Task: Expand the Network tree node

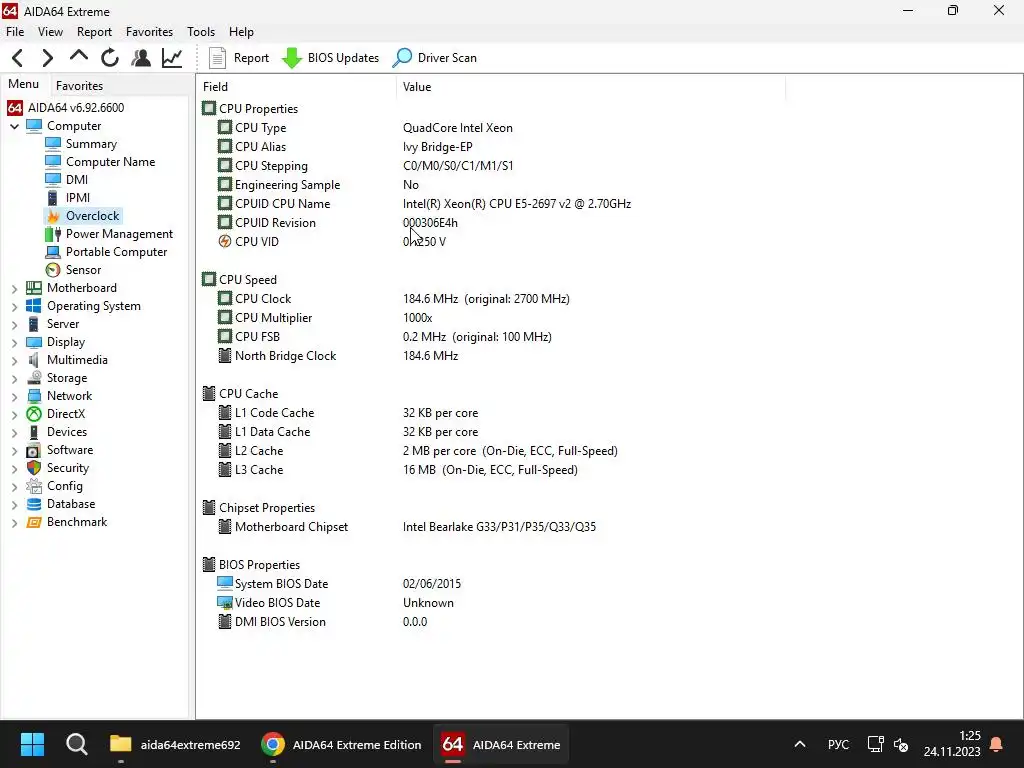Action: pos(14,396)
